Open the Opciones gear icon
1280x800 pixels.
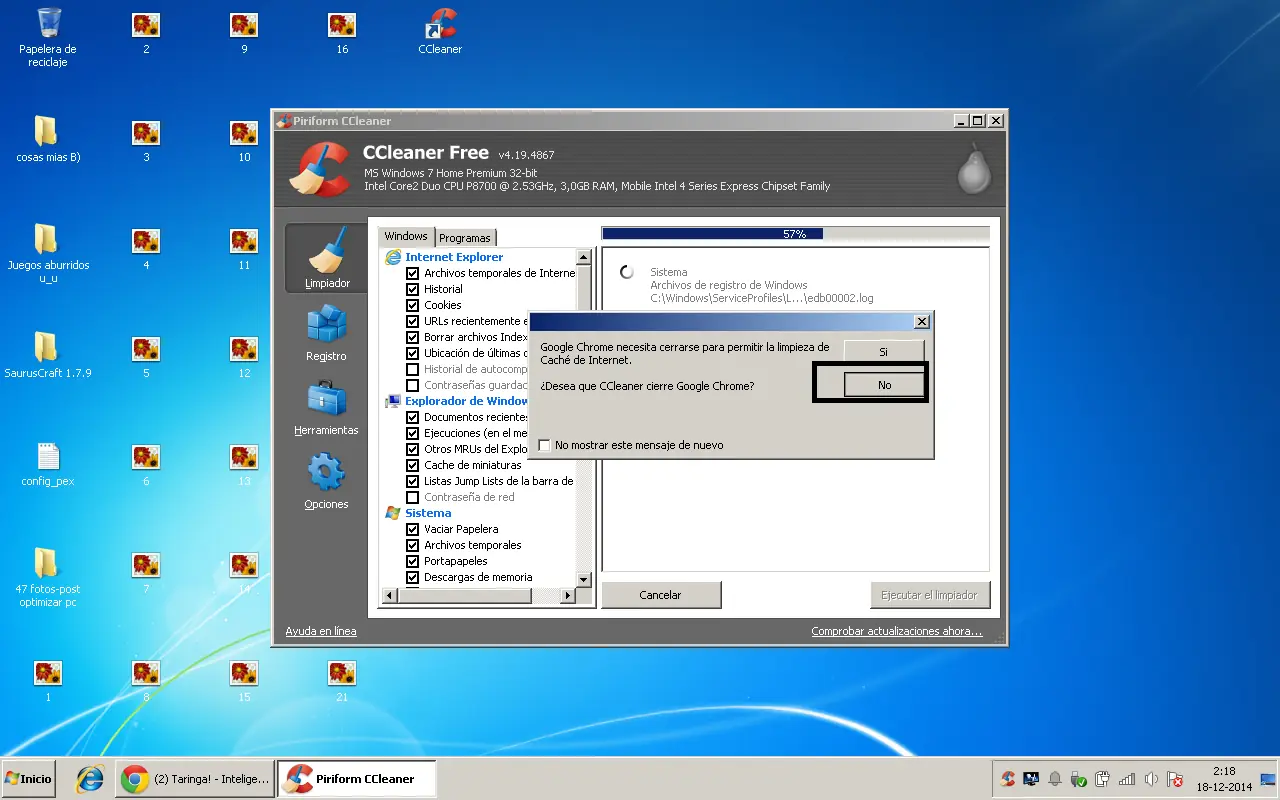click(x=327, y=472)
